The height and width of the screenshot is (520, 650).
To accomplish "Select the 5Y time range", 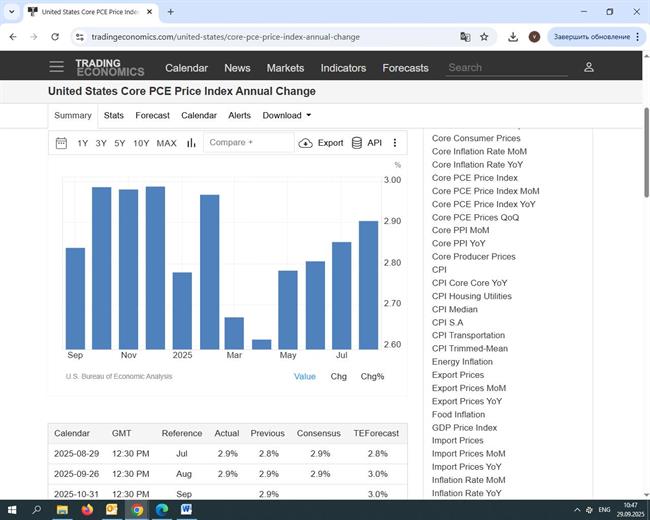I will (120, 143).
